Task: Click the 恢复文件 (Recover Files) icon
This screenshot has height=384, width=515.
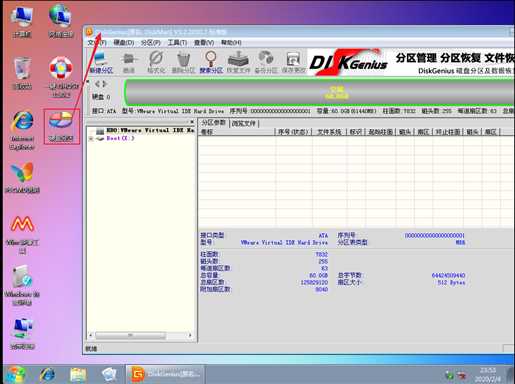Action: (x=238, y=62)
